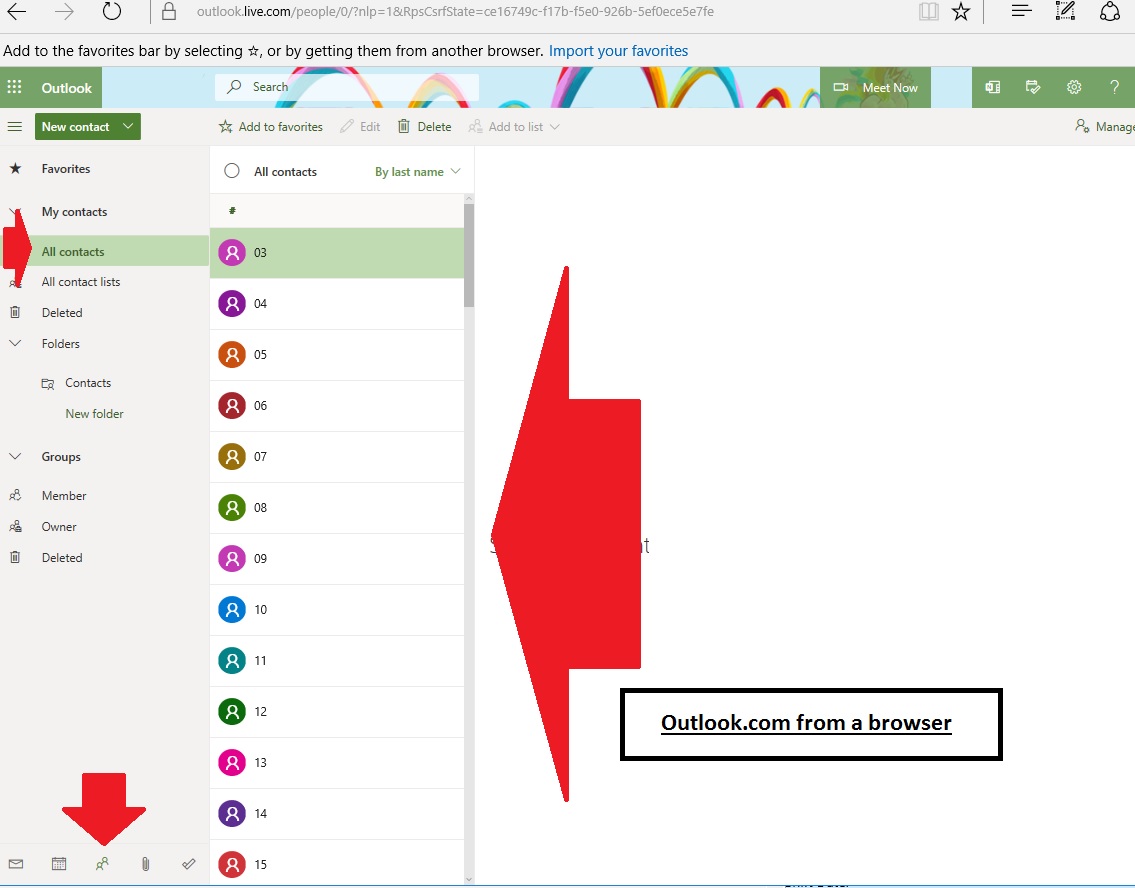1135x888 pixels.
Task: Open the Settings gear in Outlook header
Action: coord(1074,88)
